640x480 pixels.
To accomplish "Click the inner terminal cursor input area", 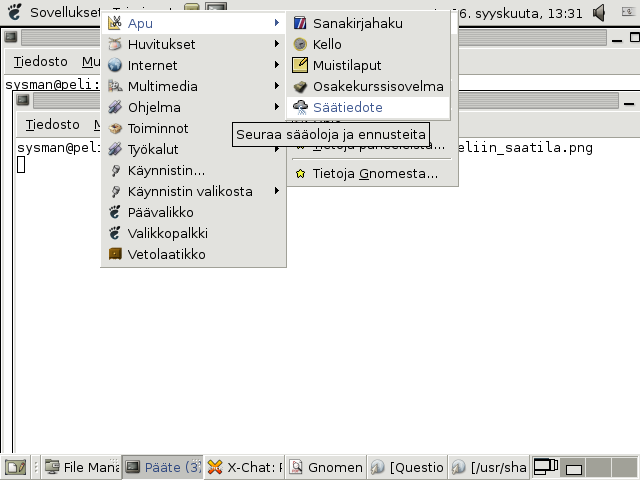I will [21, 165].
